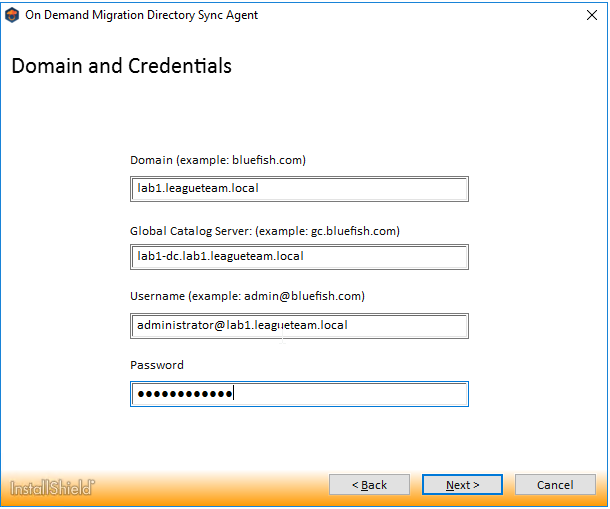The width and height of the screenshot is (610, 509).
Task: Go back with the Back button
Action: coord(369,484)
